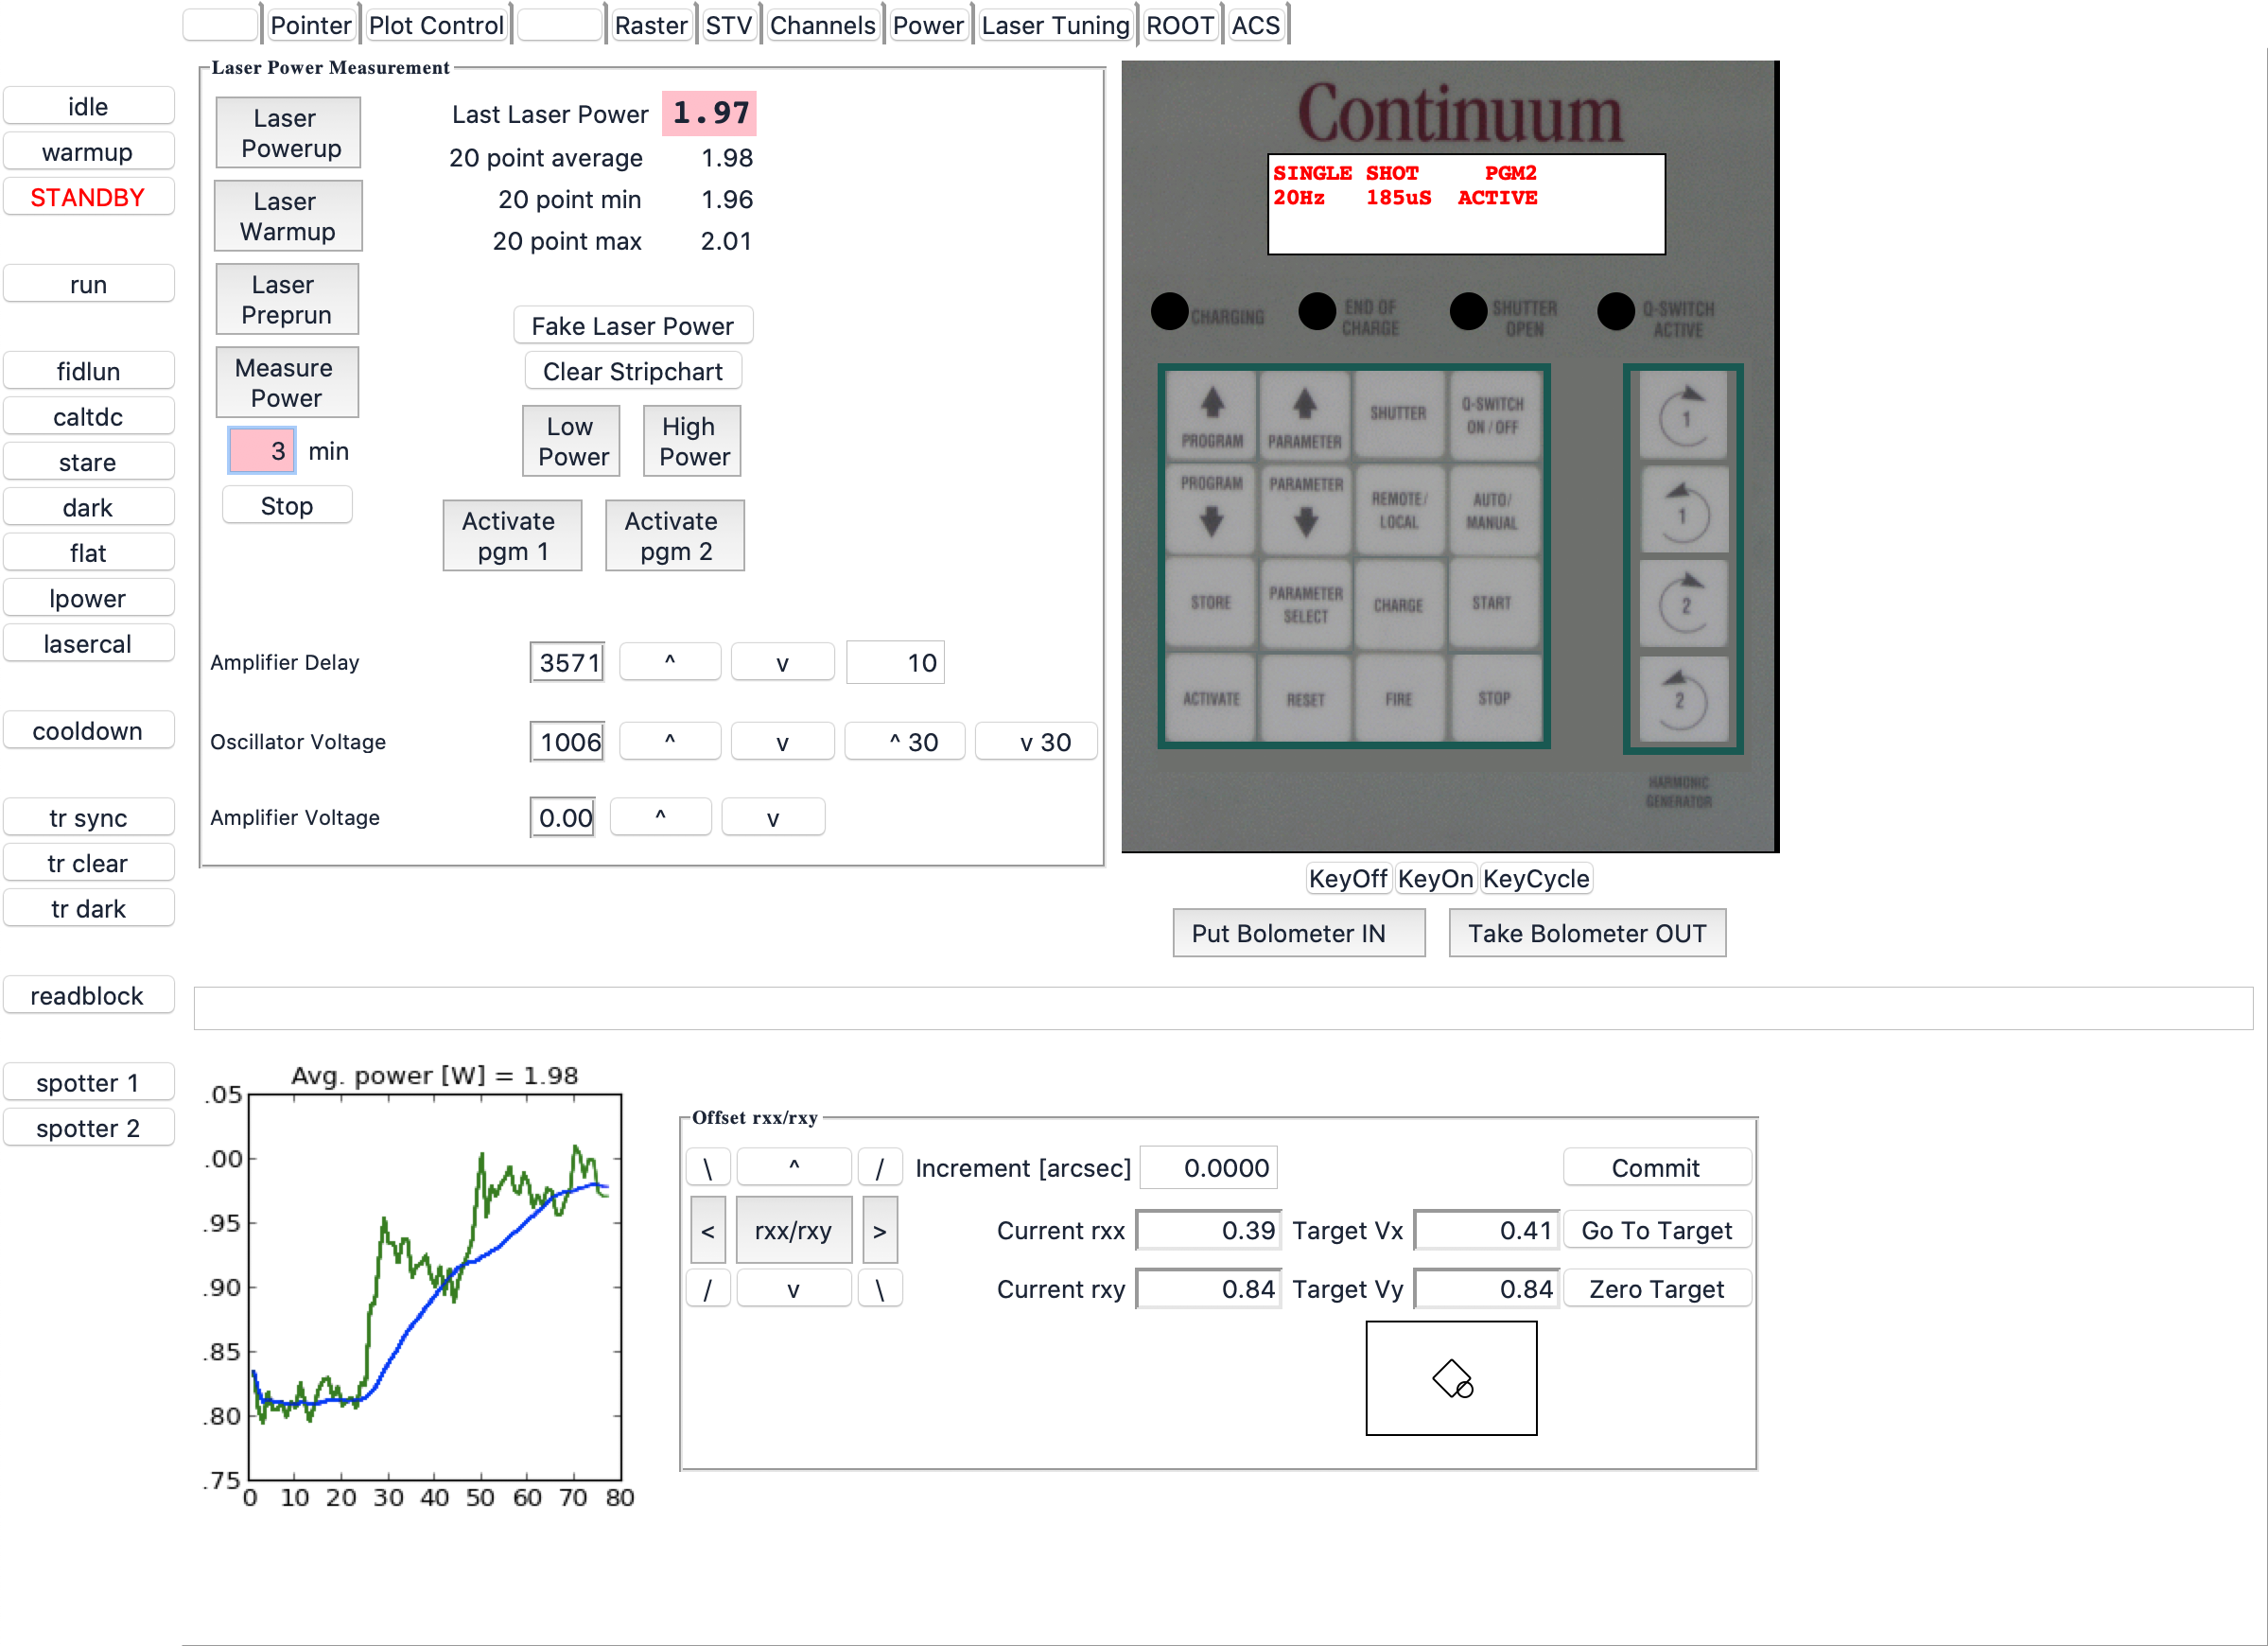The image size is (2268, 1646).
Task: Move offset right with the > button
Action: click(x=880, y=1230)
